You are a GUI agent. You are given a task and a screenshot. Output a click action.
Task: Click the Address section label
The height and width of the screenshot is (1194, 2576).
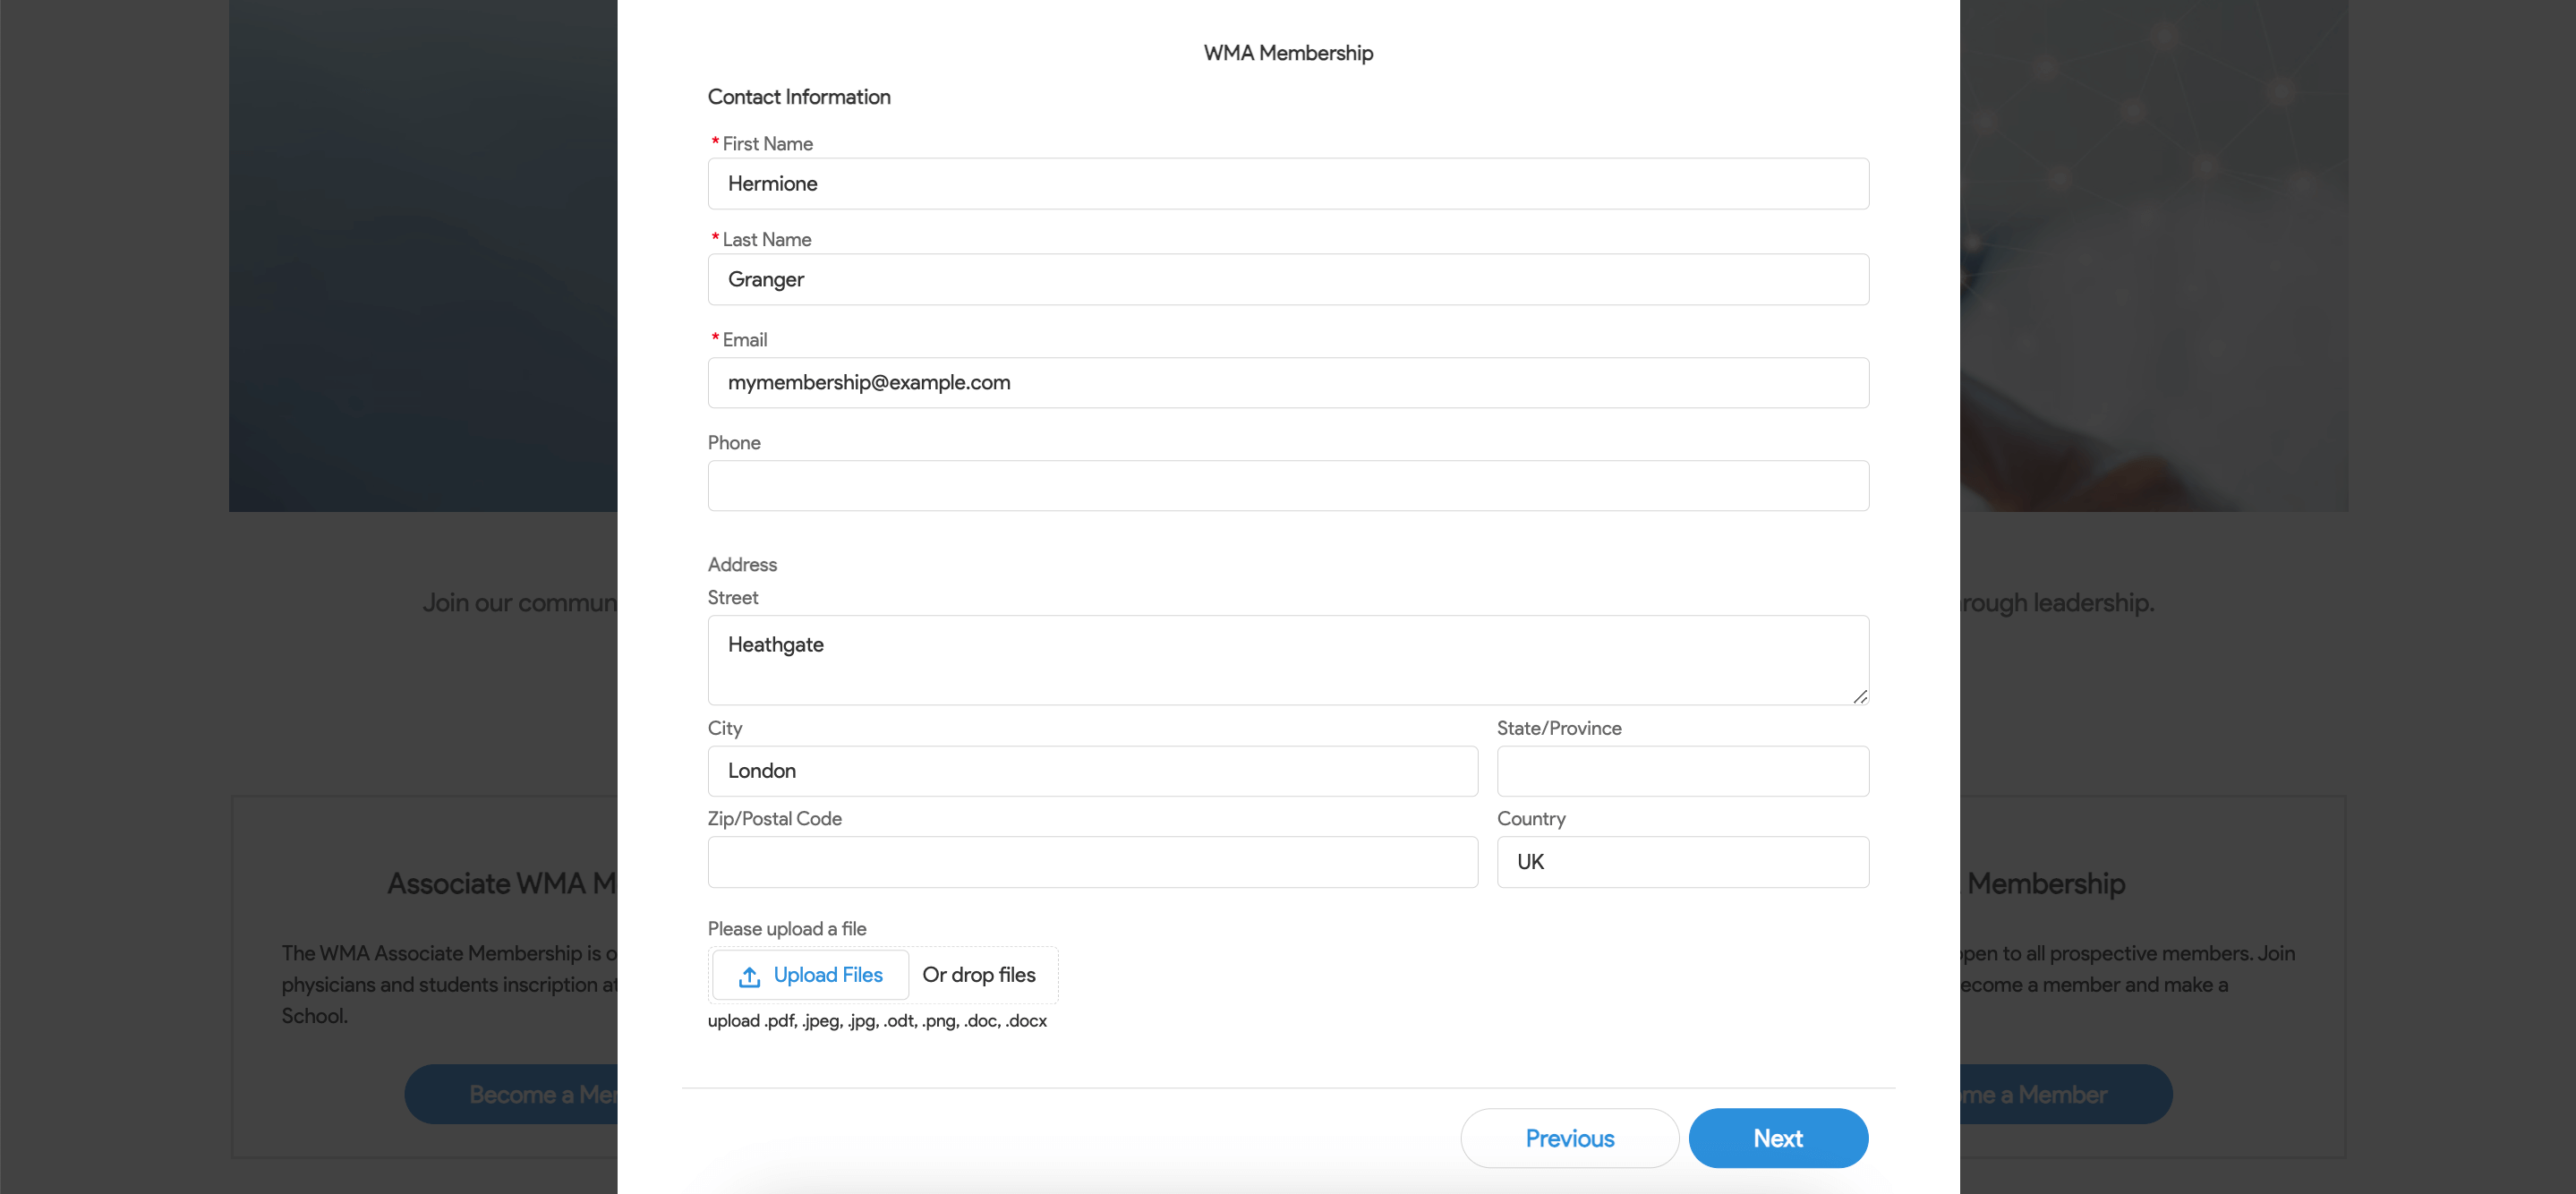741,563
